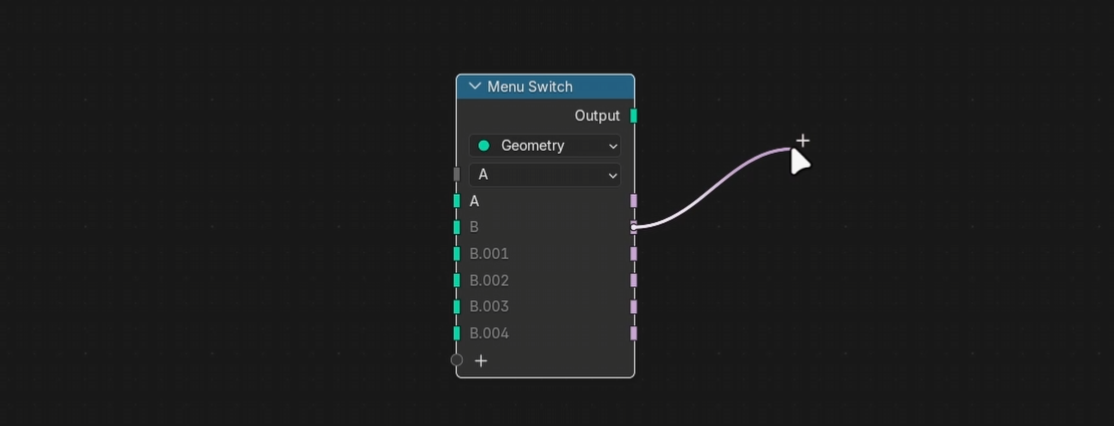Click the green input socket for B.001
1114x426 pixels.
457,253
